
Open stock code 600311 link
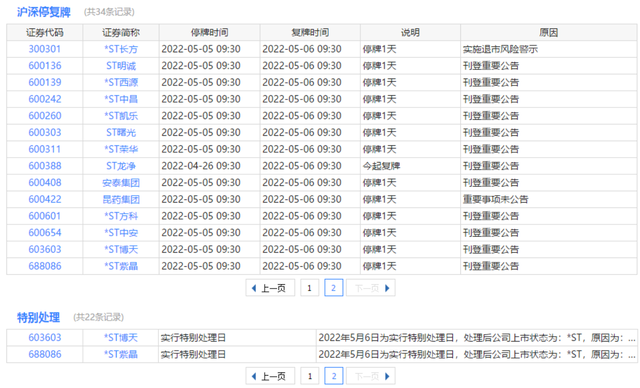pos(44,149)
